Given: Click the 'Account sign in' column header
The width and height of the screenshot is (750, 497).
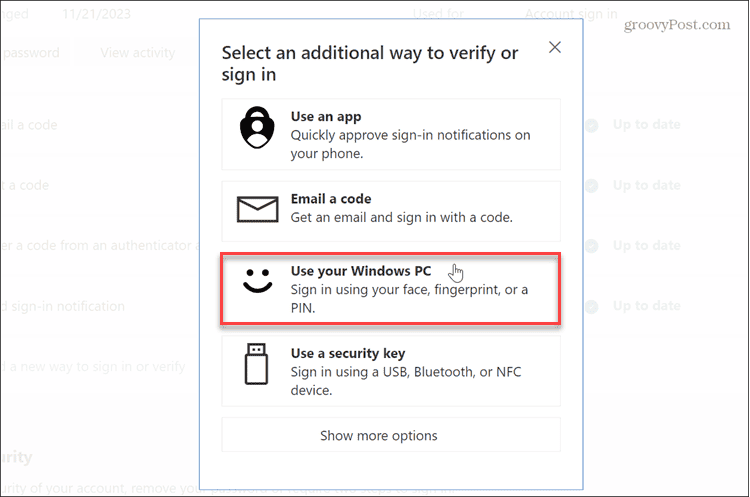Looking at the screenshot, I should coord(571,14).
